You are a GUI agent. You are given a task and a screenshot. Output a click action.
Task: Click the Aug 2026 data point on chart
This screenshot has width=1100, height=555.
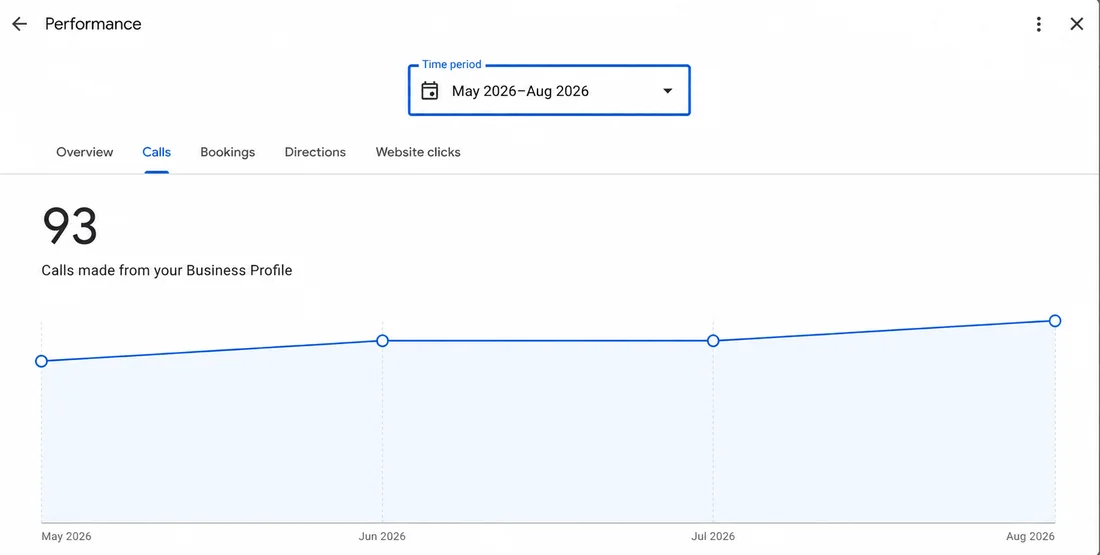pos(1055,321)
